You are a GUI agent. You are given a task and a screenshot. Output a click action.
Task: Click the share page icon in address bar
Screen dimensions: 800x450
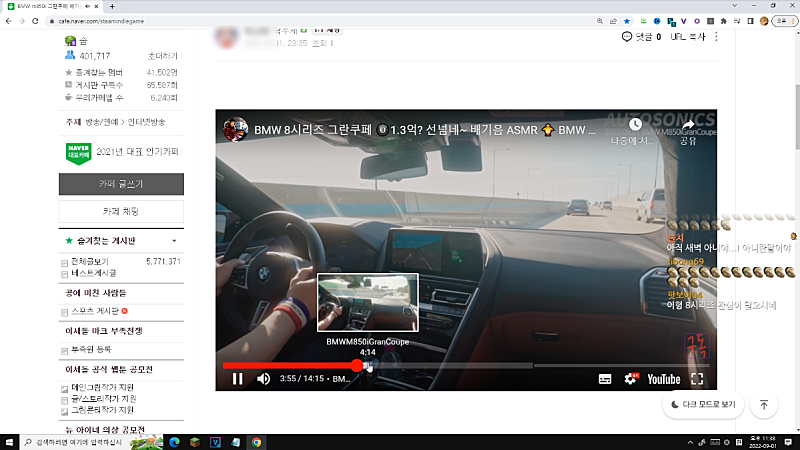(613, 21)
